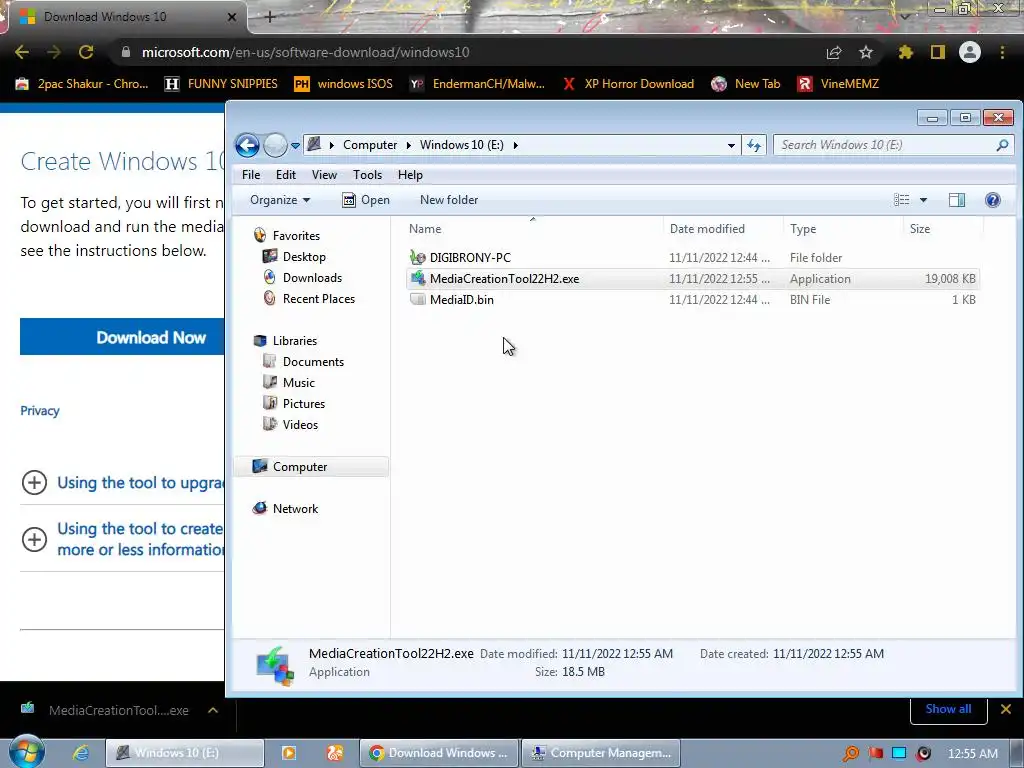The image size is (1024, 768).
Task: Open the Edit menu in Explorer
Action: [x=285, y=174]
